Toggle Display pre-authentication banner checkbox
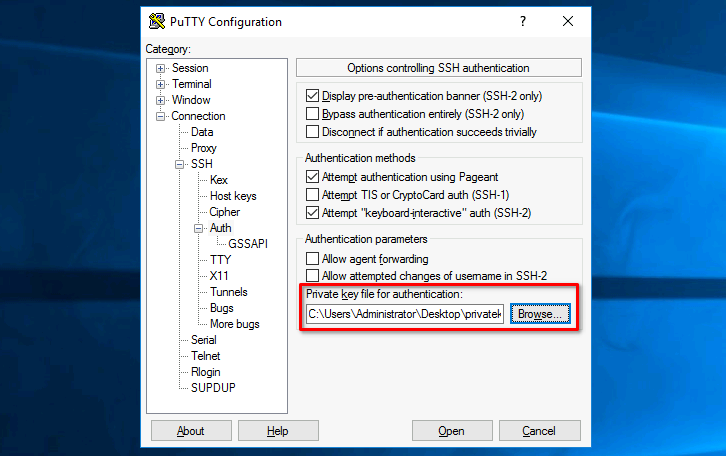Viewport: 726px width, 456px height. (313, 96)
